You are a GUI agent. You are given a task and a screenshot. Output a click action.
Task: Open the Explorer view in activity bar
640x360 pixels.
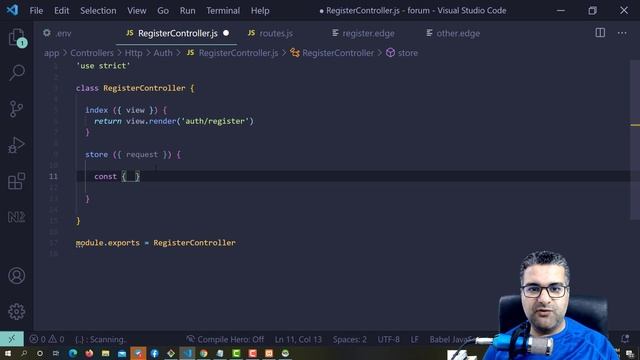16,37
